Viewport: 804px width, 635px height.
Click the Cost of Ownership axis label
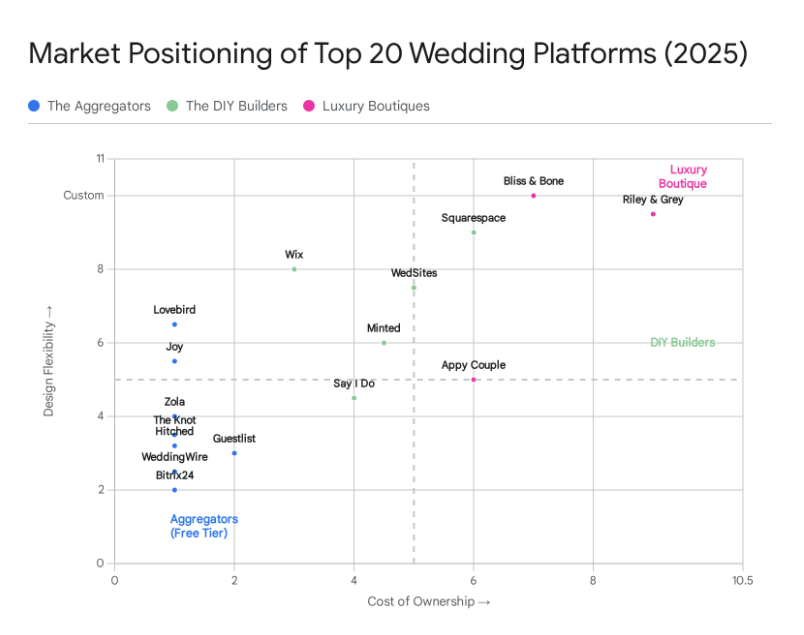click(429, 601)
